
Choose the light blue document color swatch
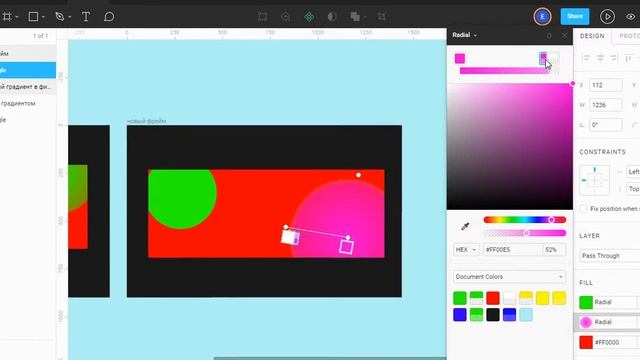[526, 315]
